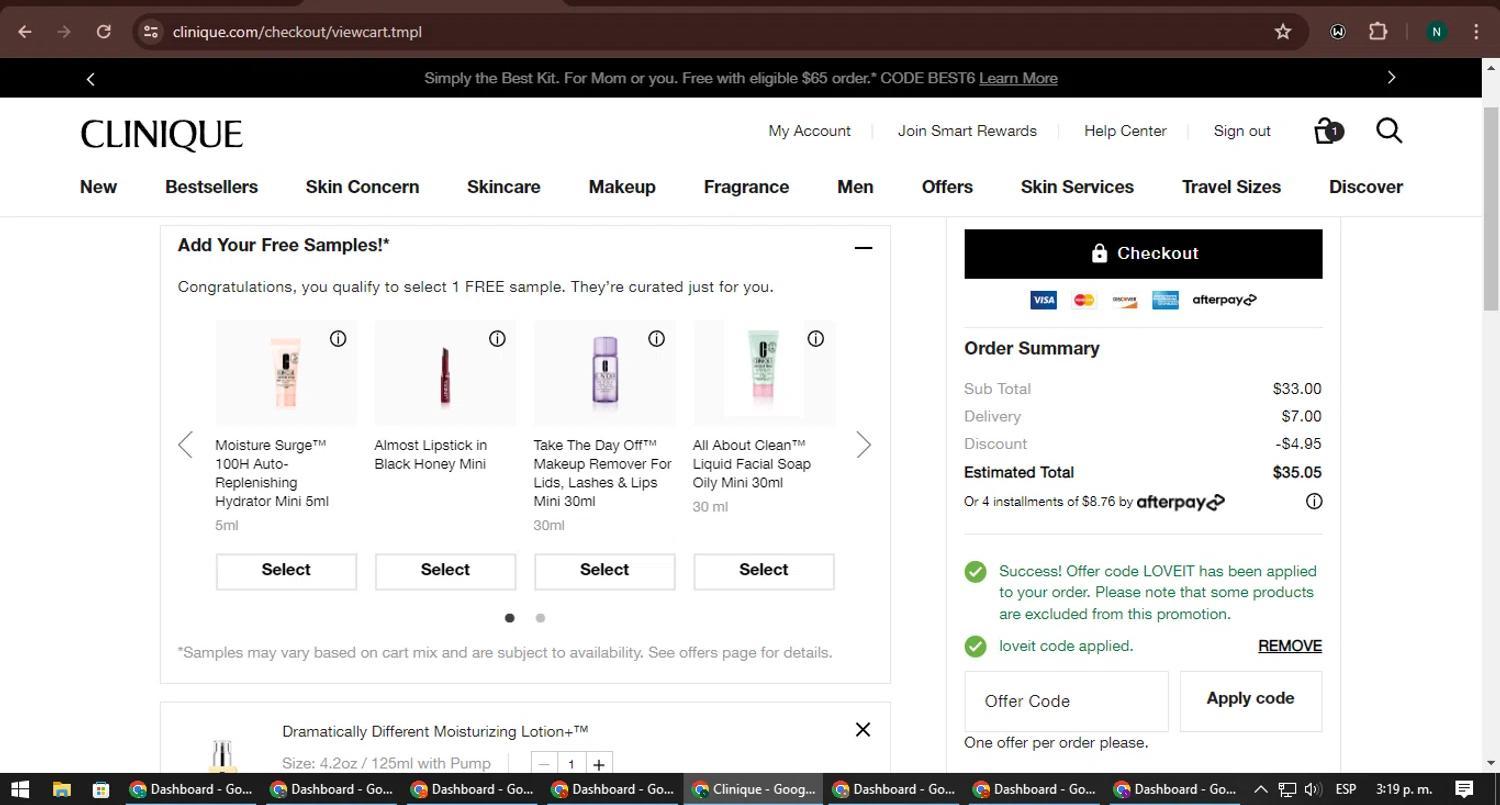
Task: Click the Sign out link
Action: pos(1242,131)
